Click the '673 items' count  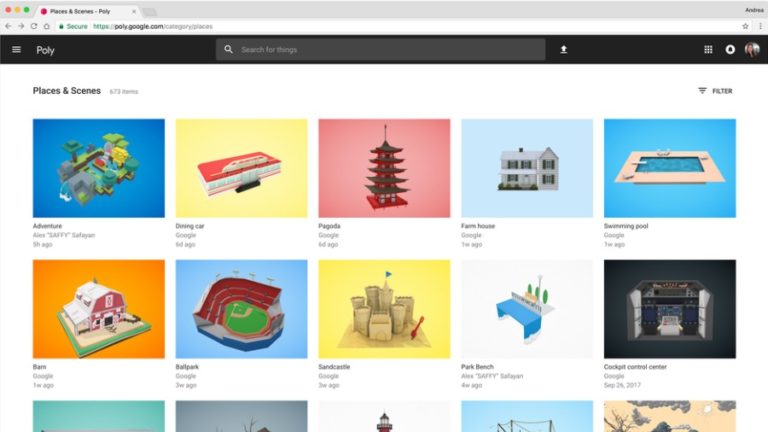point(123,92)
